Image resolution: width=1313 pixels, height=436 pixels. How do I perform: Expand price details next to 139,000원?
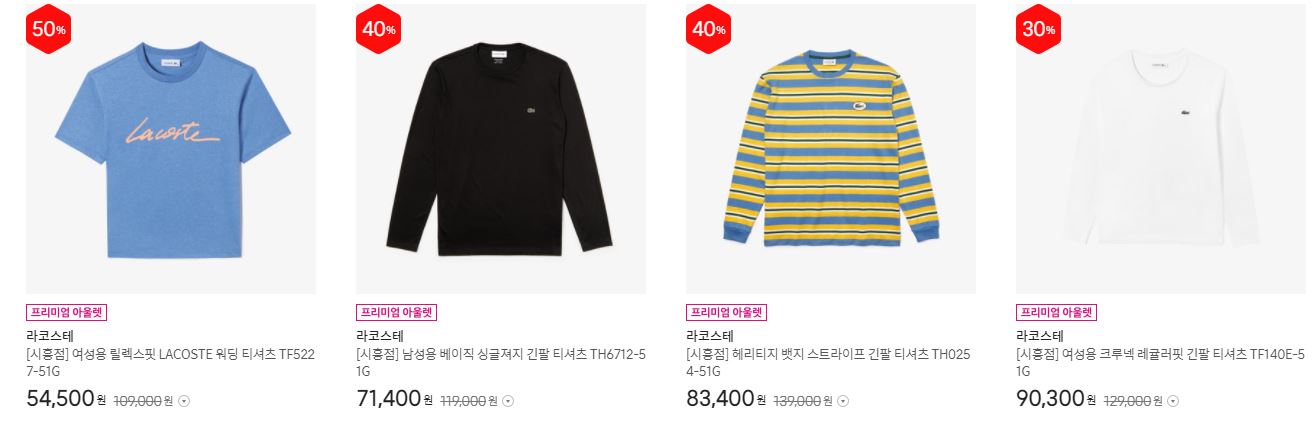[842, 401]
